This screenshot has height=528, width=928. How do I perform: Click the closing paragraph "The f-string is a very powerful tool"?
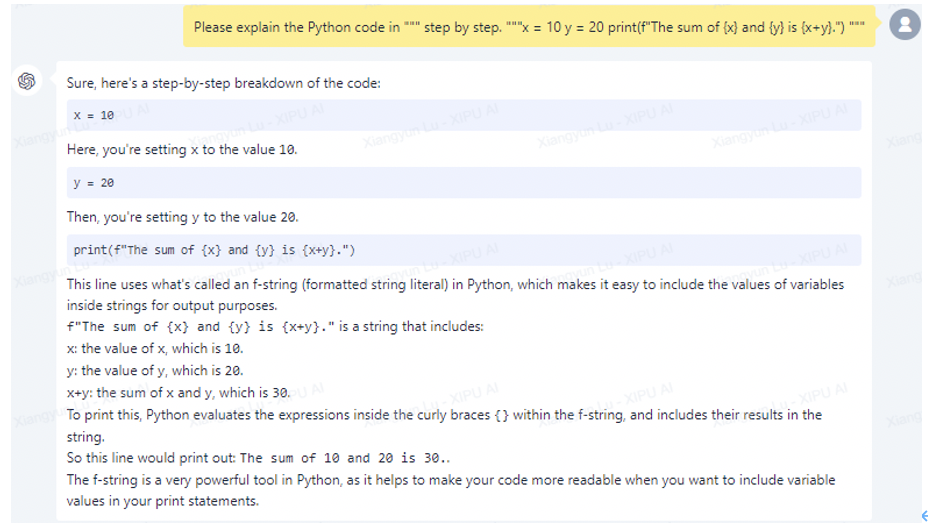(450, 490)
